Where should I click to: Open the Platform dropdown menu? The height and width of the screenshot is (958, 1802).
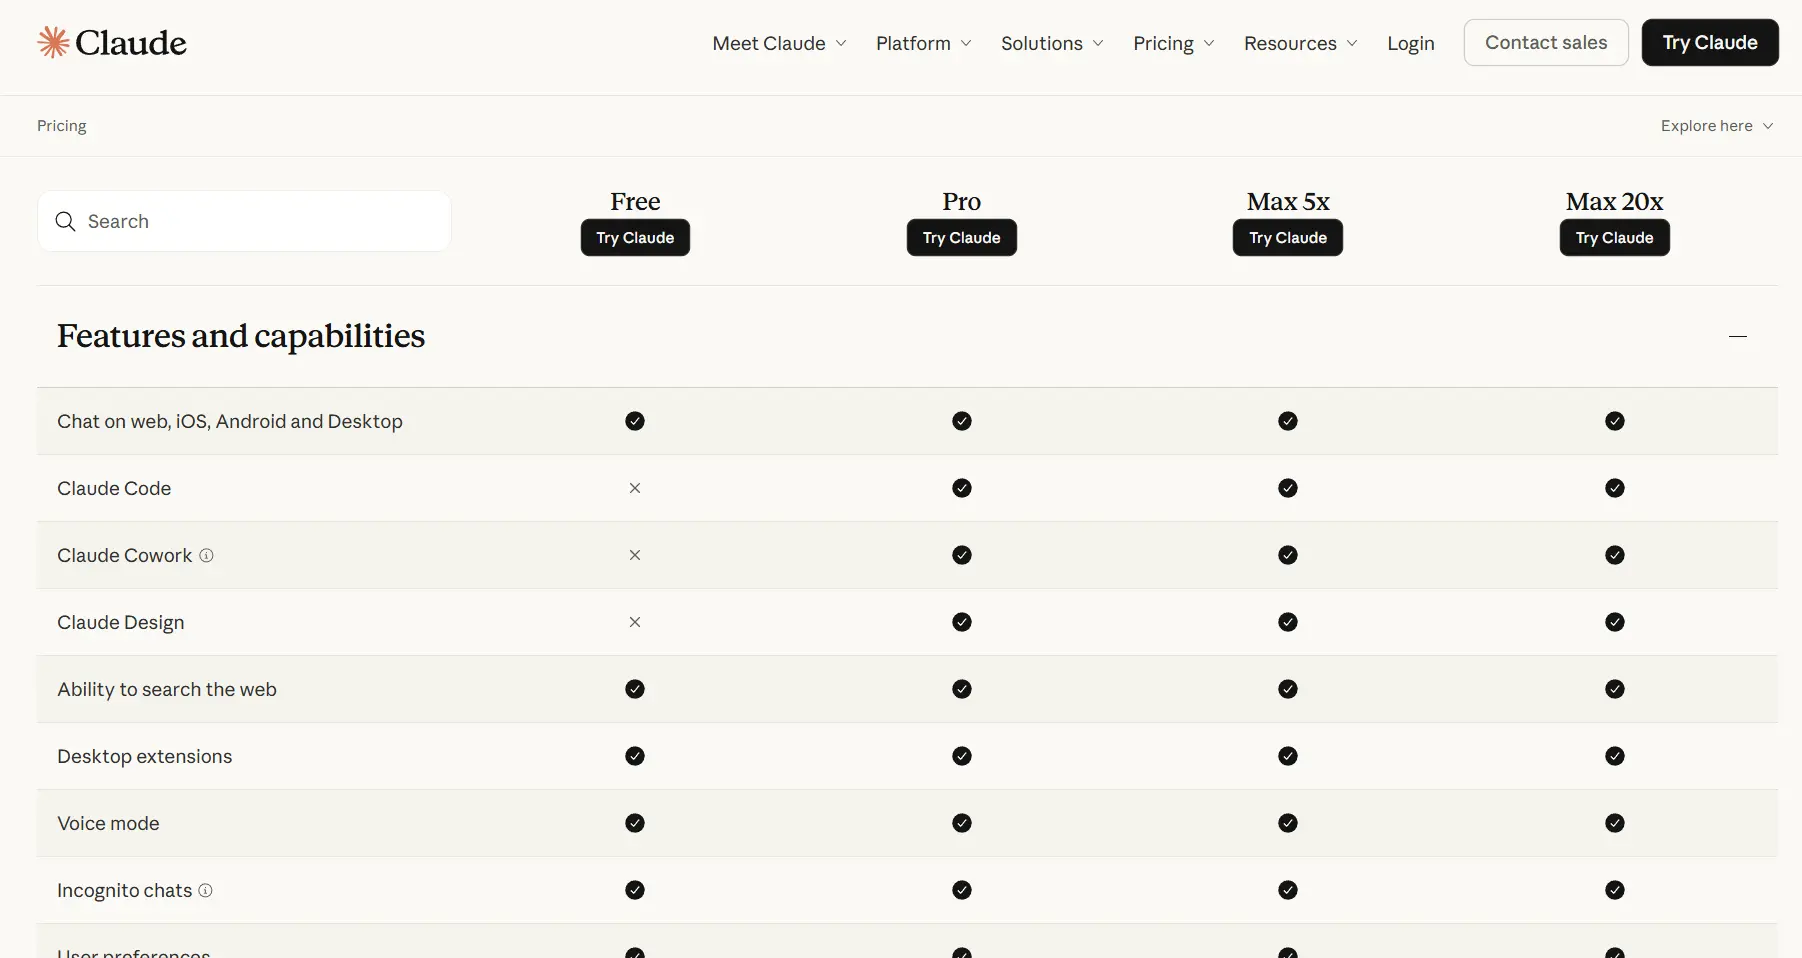coord(923,43)
